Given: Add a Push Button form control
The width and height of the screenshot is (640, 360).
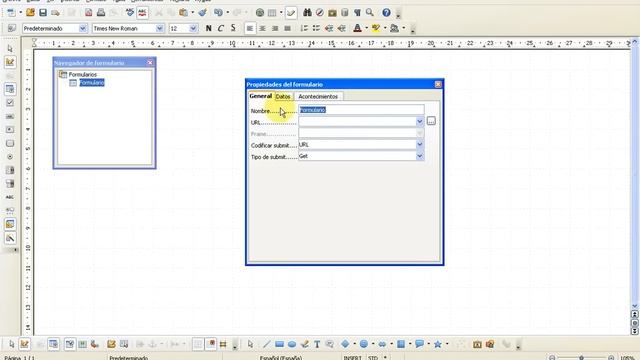Looking at the screenshot, I should [x=10, y=144].
